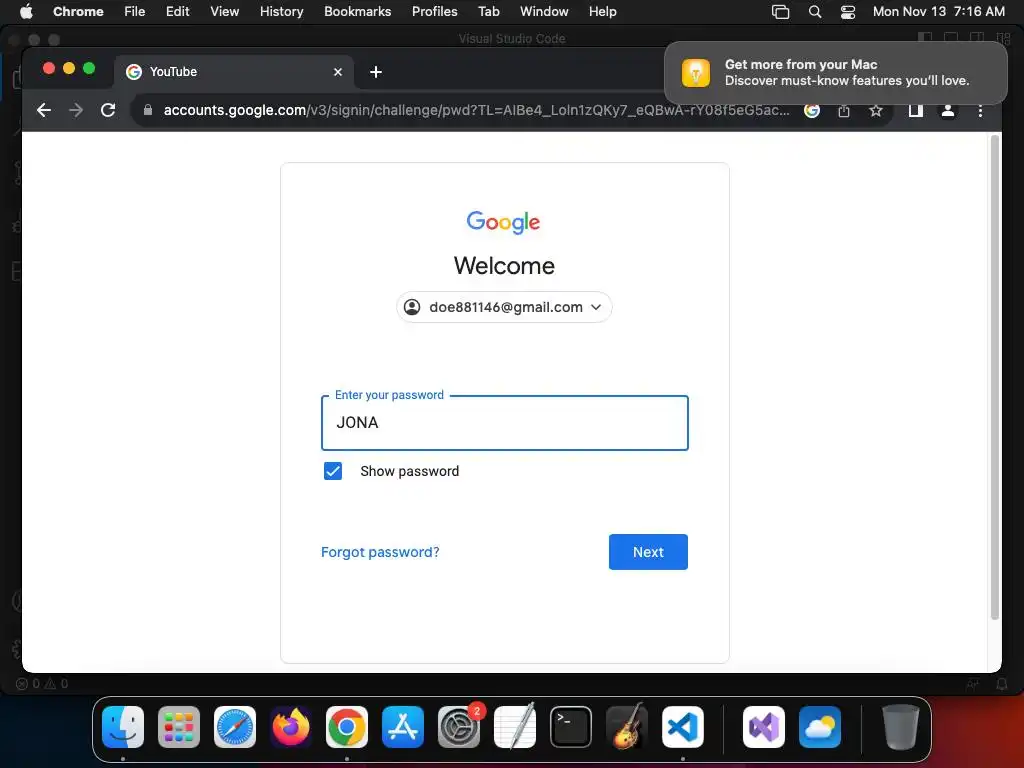Image resolution: width=1024 pixels, height=768 pixels.
Task: Open GarageBand from the Dock
Action: click(627, 727)
